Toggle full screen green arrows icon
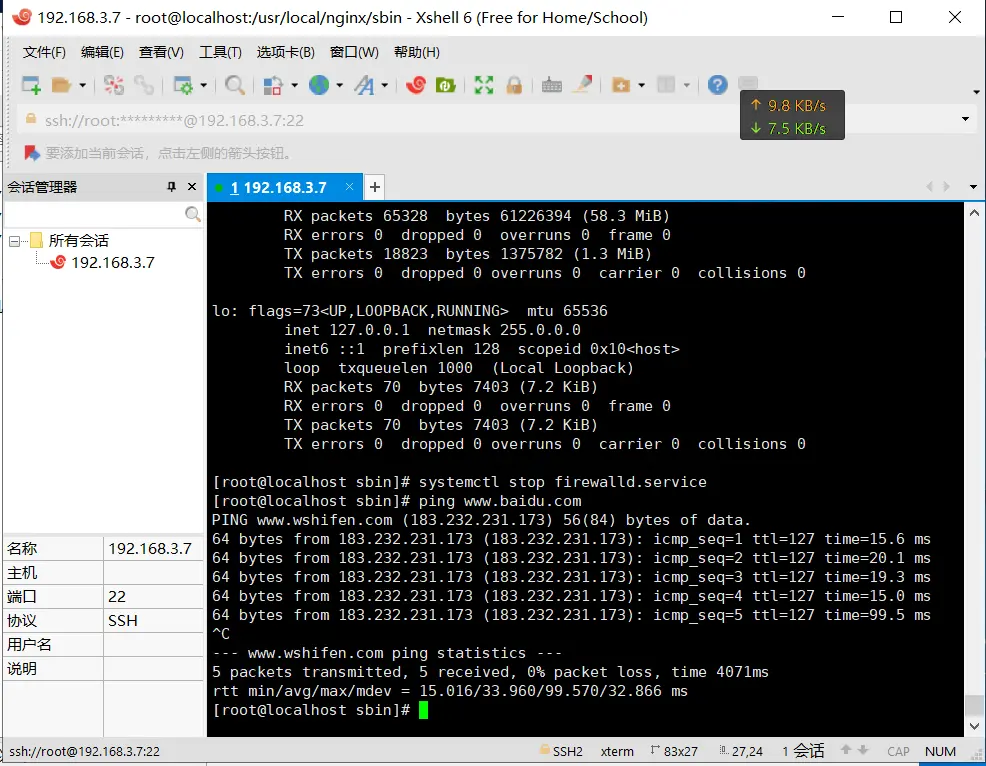 (484, 85)
